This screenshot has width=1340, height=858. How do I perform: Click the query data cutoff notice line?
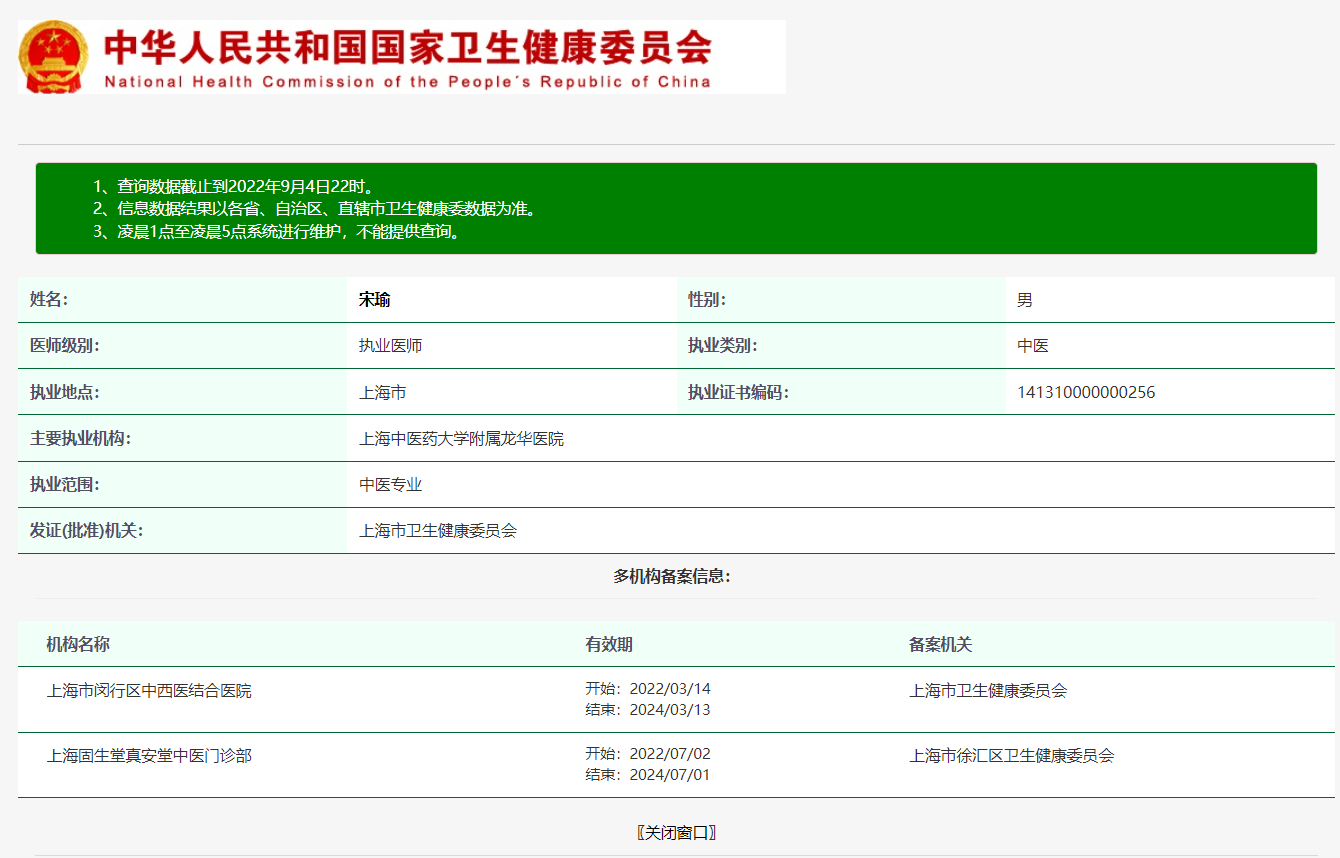(233, 186)
